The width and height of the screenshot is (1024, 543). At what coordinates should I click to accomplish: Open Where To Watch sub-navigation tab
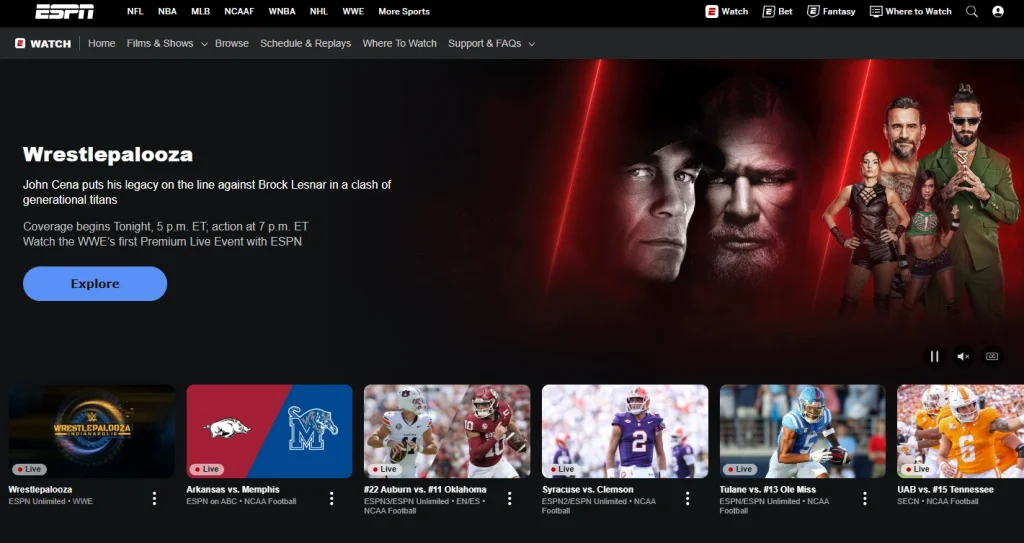(x=400, y=43)
